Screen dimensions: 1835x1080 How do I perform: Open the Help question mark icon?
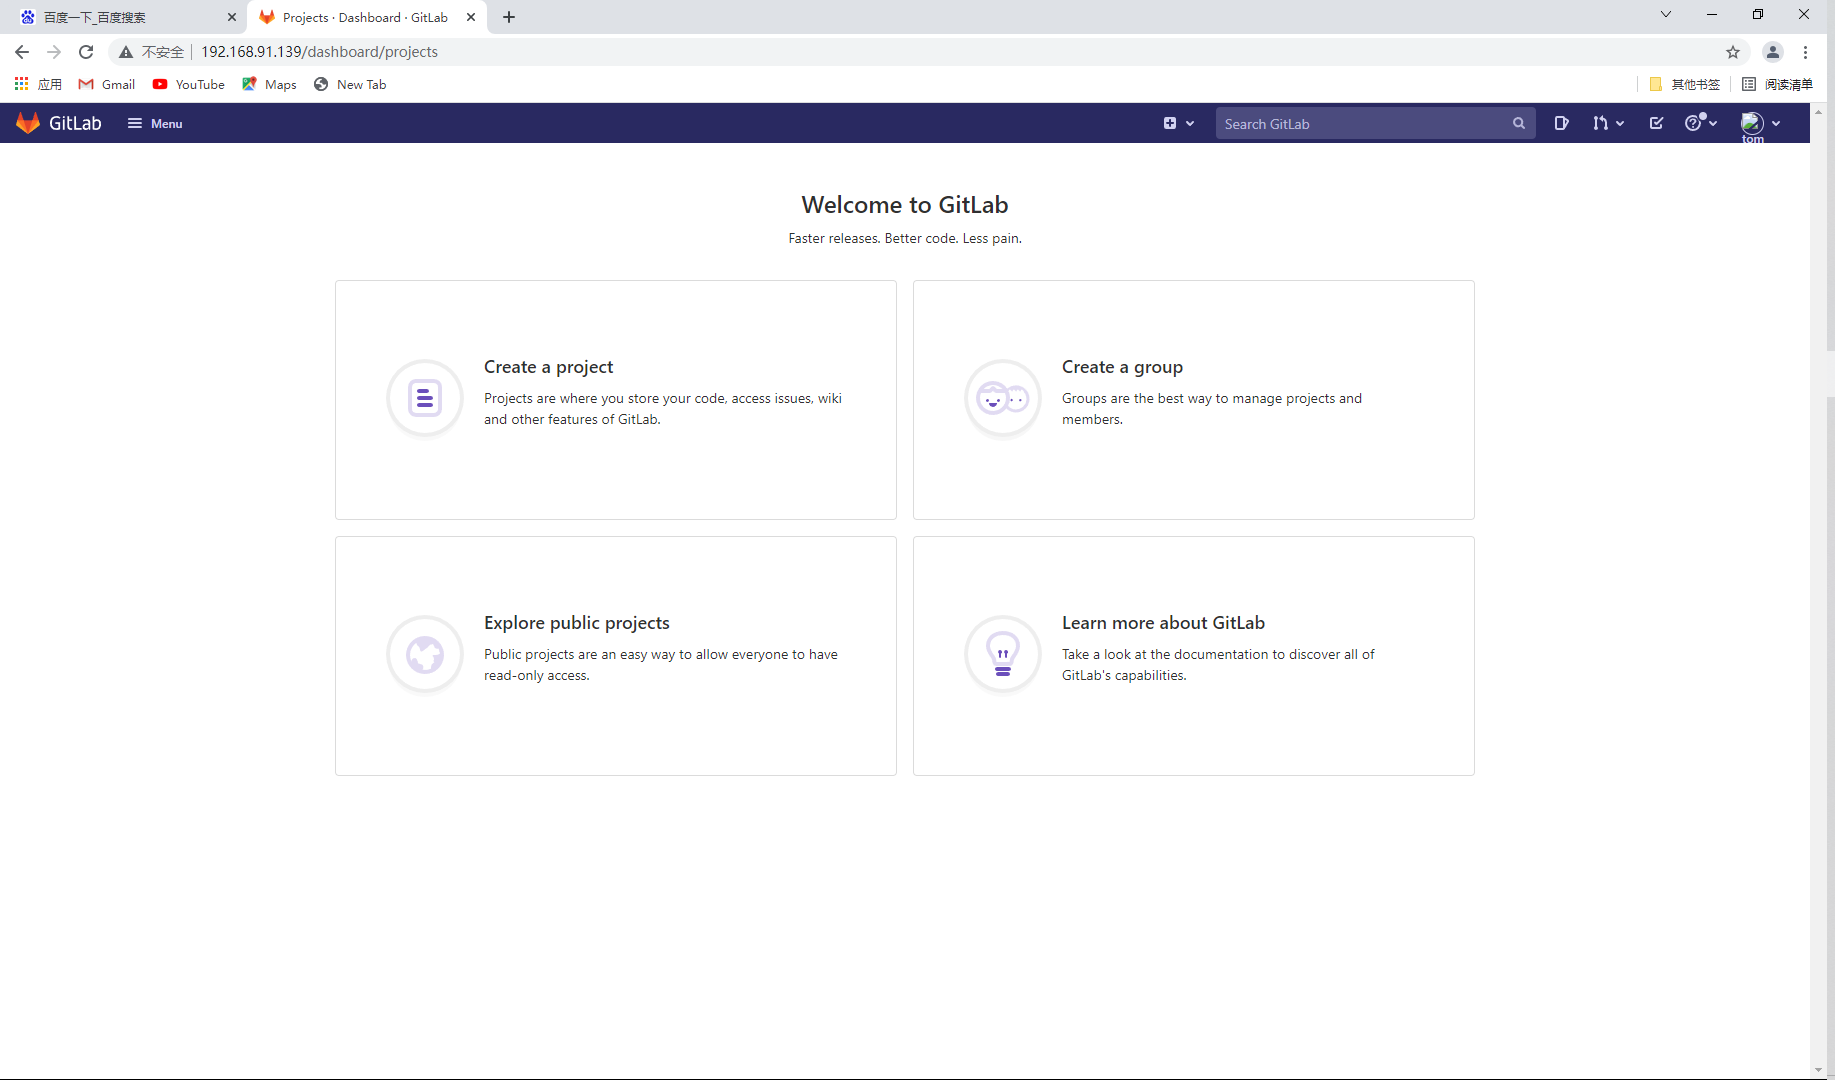1693,123
